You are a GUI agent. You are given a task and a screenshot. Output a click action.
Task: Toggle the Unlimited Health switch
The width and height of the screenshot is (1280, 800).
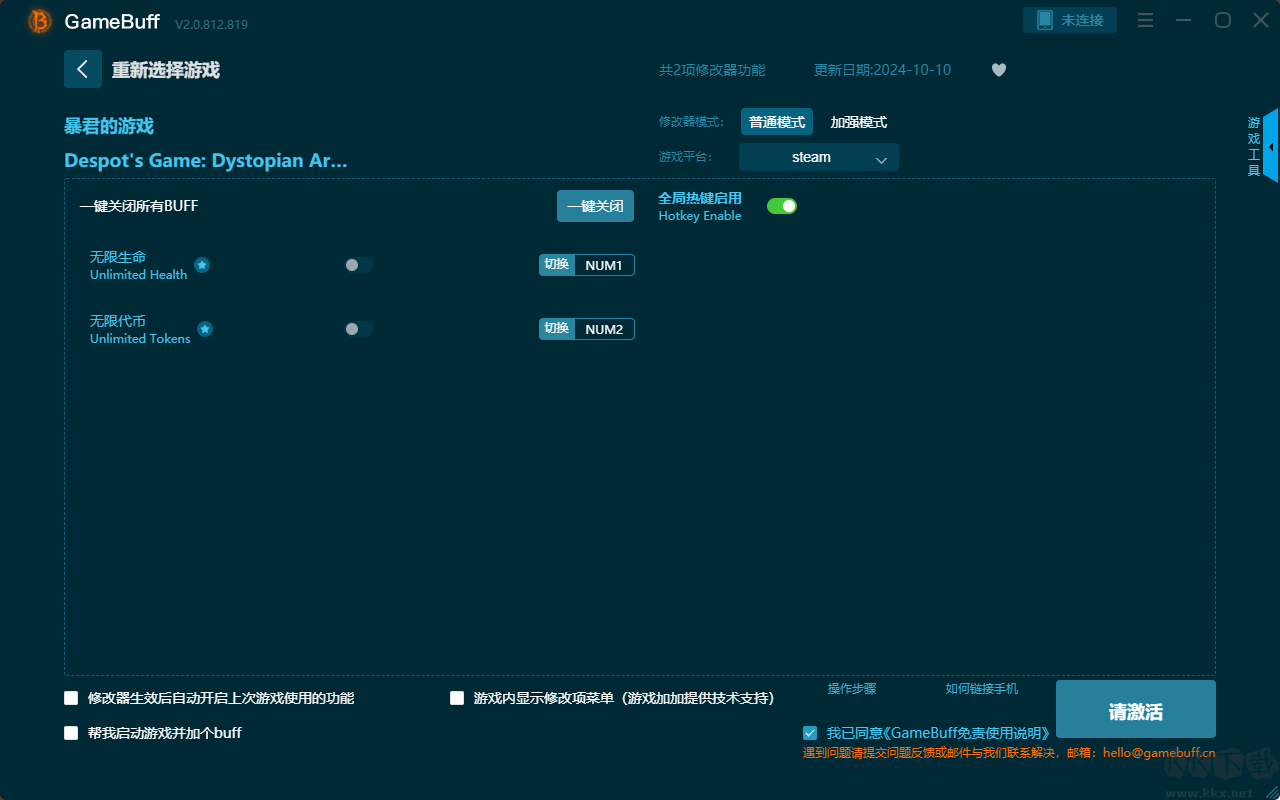click(x=359, y=265)
